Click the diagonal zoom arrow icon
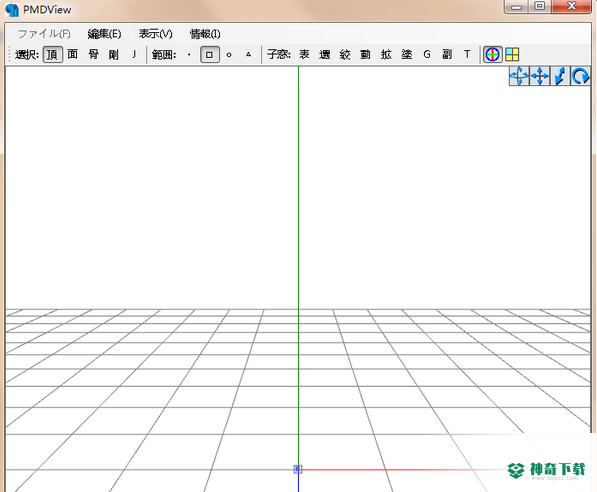597x492 pixels. [x=560, y=76]
